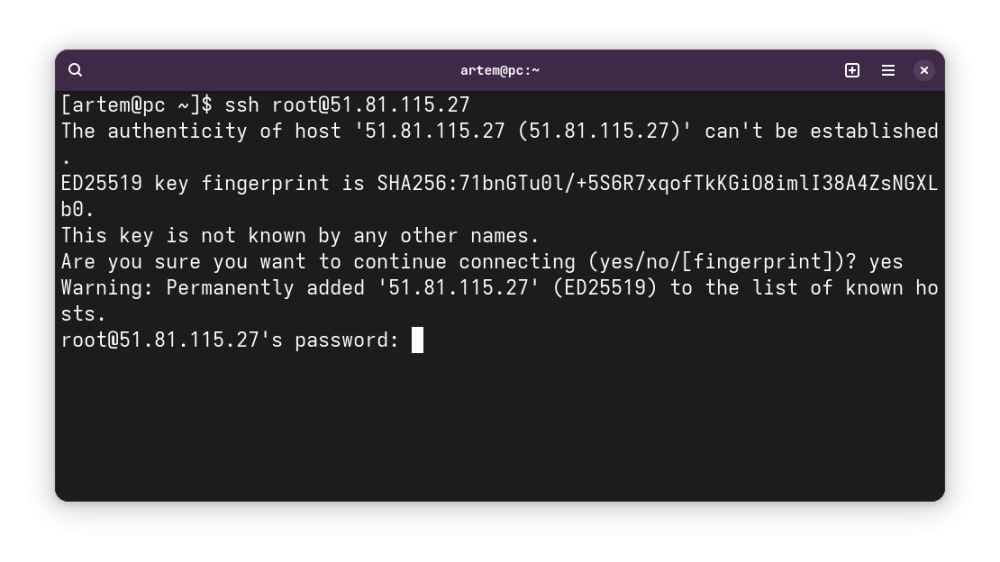The height and width of the screenshot is (562, 1000).
Task: Click the empty terminal area below prompt
Action: pos(500,427)
